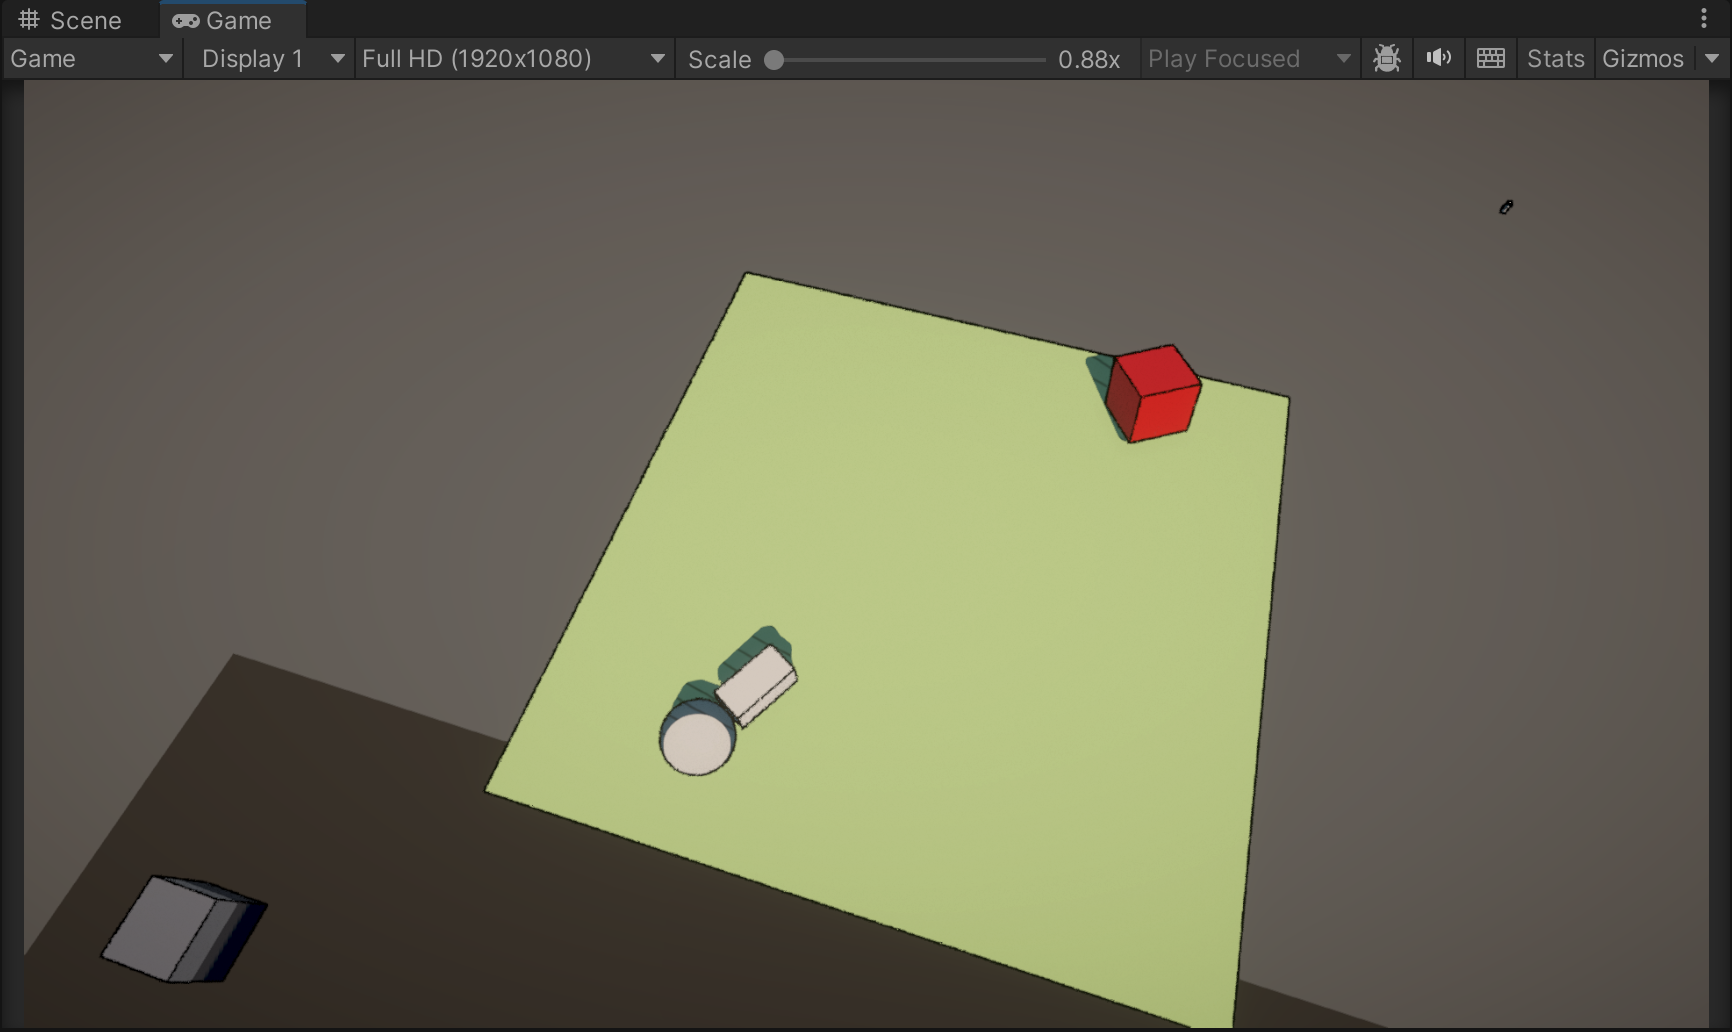Click the white cylinder on the plane
Viewport: 1732px width, 1032px height.
pos(697,742)
